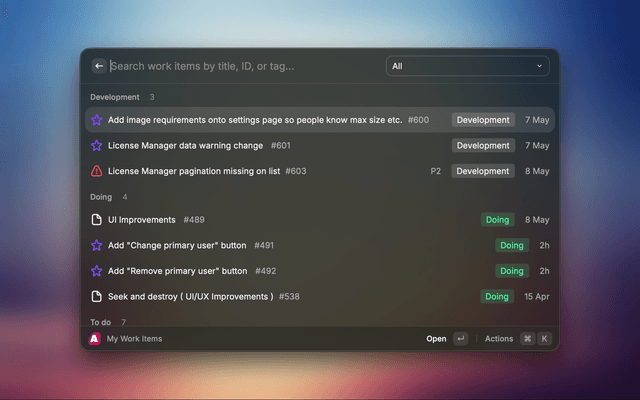640x400 pixels.
Task: Select 'License Manager data warning change' item
Action: click(x=320, y=145)
